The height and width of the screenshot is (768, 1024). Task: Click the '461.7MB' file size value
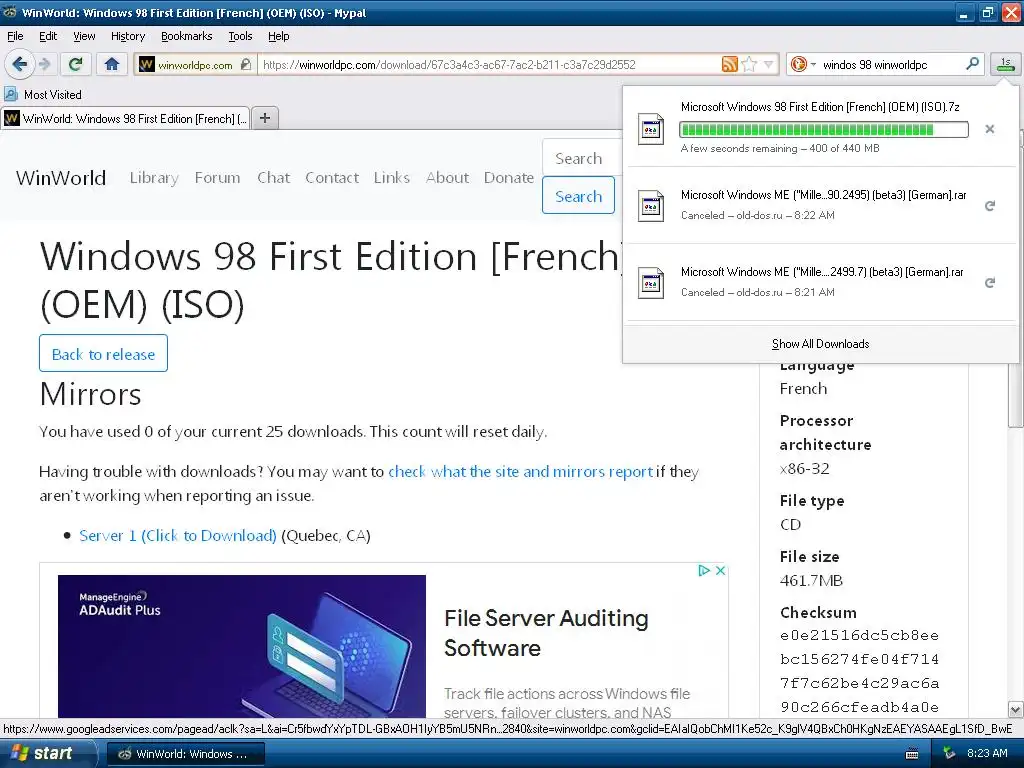(811, 581)
